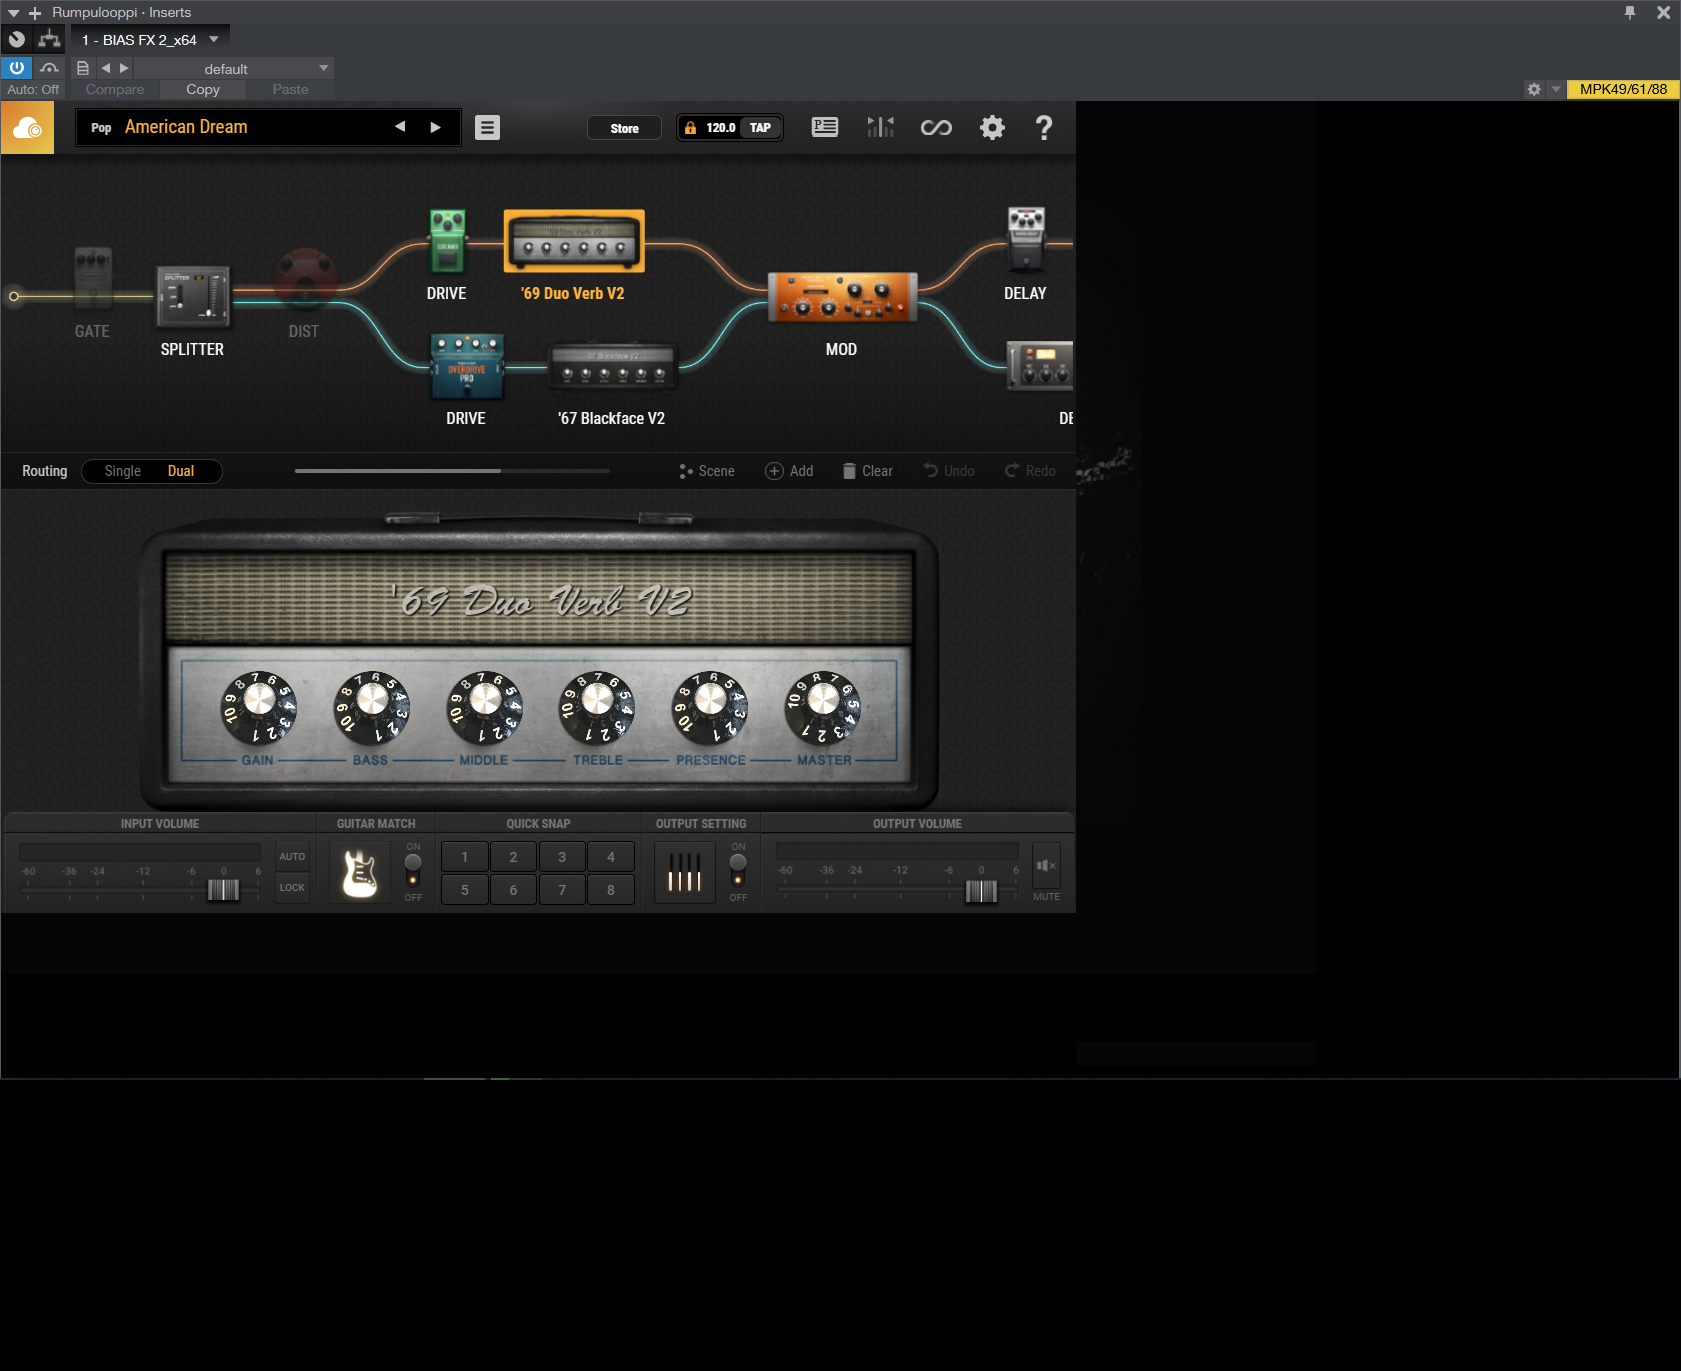Open the Guitar Match guitar icon
1681x1371 pixels.
pos(360,873)
